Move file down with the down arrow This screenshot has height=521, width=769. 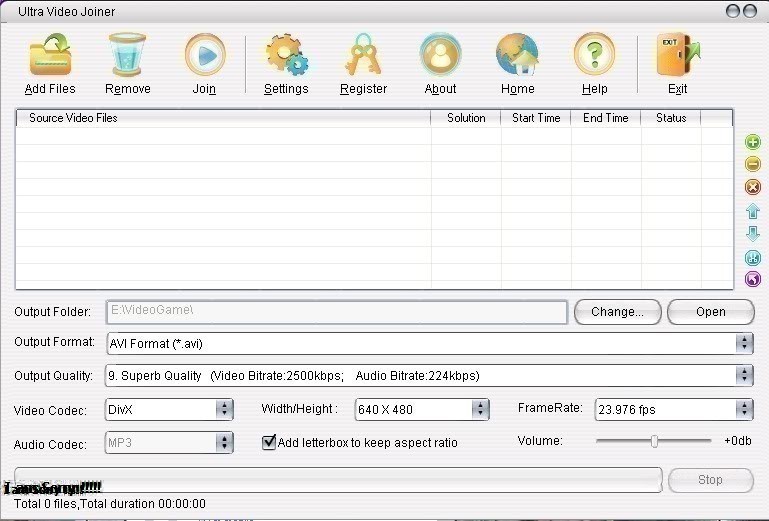[x=753, y=234]
